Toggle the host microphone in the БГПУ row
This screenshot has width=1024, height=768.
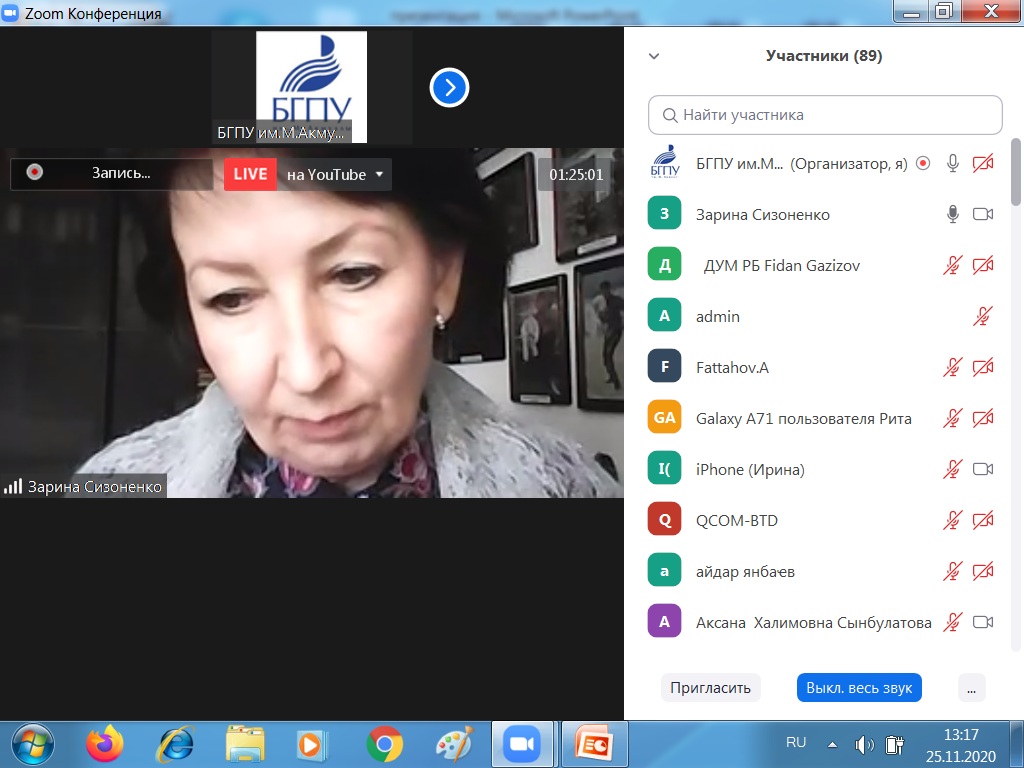point(953,163)
